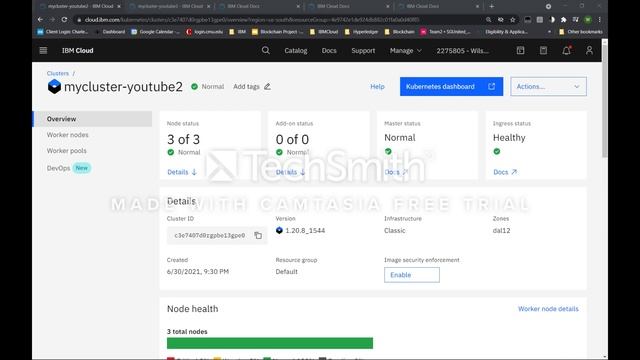Open the Client Login bookmark
Image resolution: width=640 pixels, height=360 pixels.
[62, 32]
